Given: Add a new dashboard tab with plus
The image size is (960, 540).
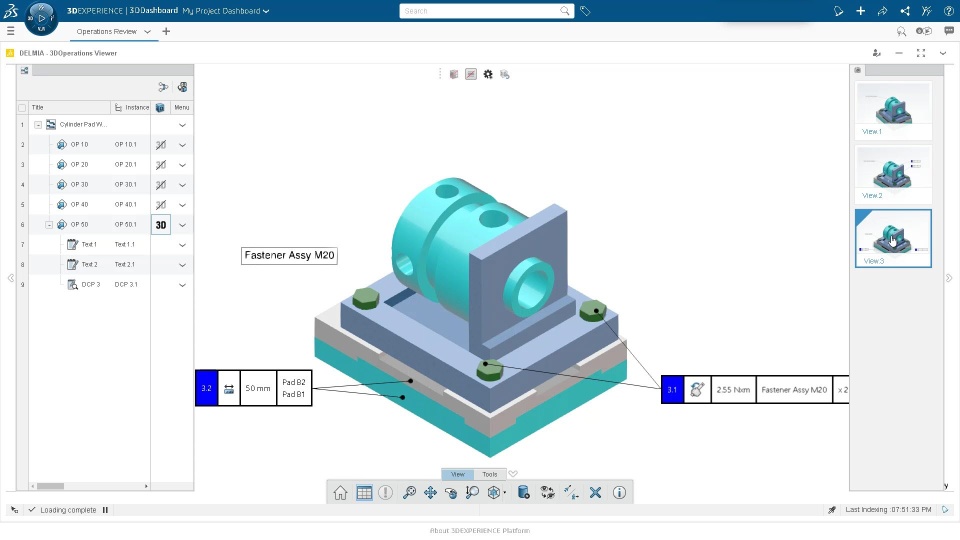Looking at the screenshot, I should pyautogui.click(x=166, y=31).
